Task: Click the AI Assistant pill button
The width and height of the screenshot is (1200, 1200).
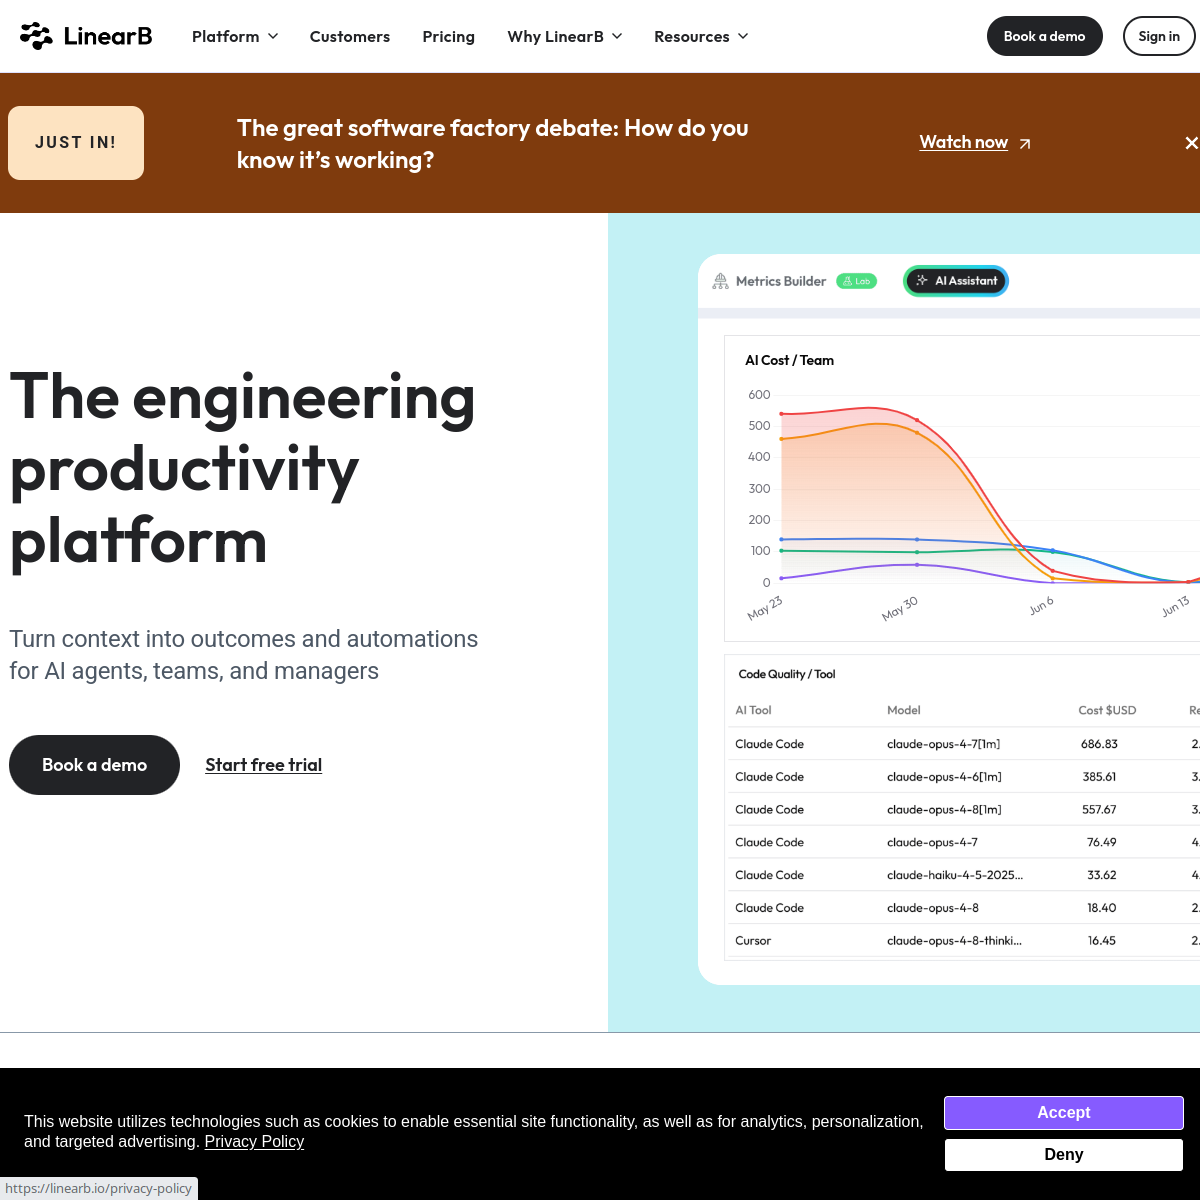Action: coord(956,281)
